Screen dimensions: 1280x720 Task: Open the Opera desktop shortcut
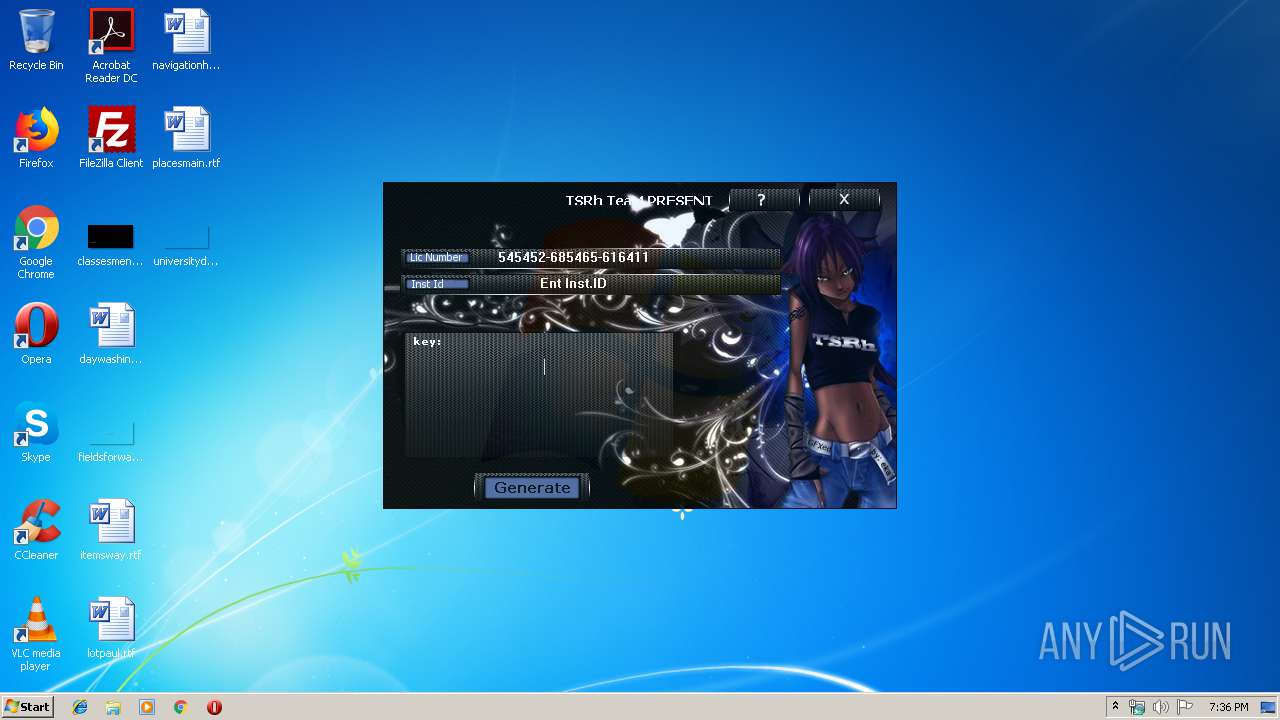pyautogui.click(x=36, y=334)
